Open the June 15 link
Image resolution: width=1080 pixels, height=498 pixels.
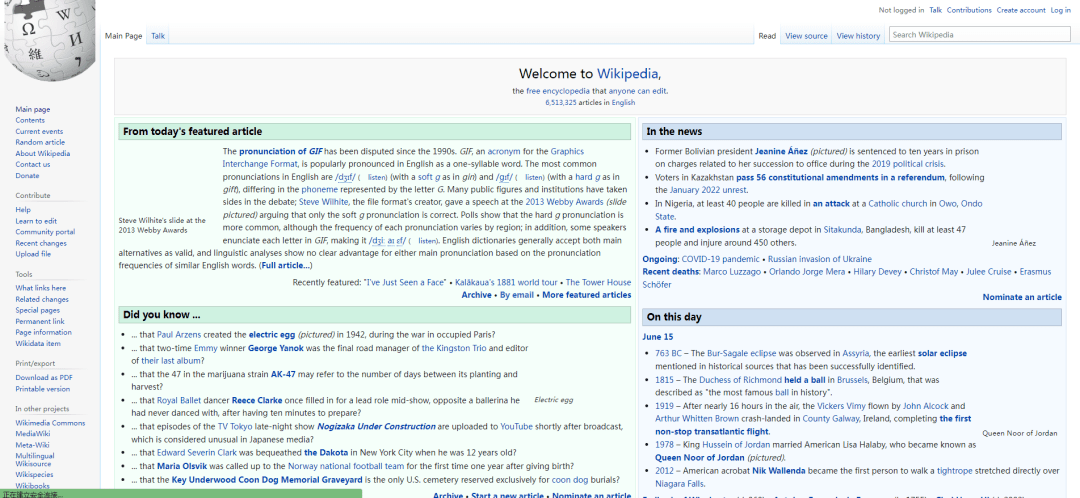tap(658, 337)
